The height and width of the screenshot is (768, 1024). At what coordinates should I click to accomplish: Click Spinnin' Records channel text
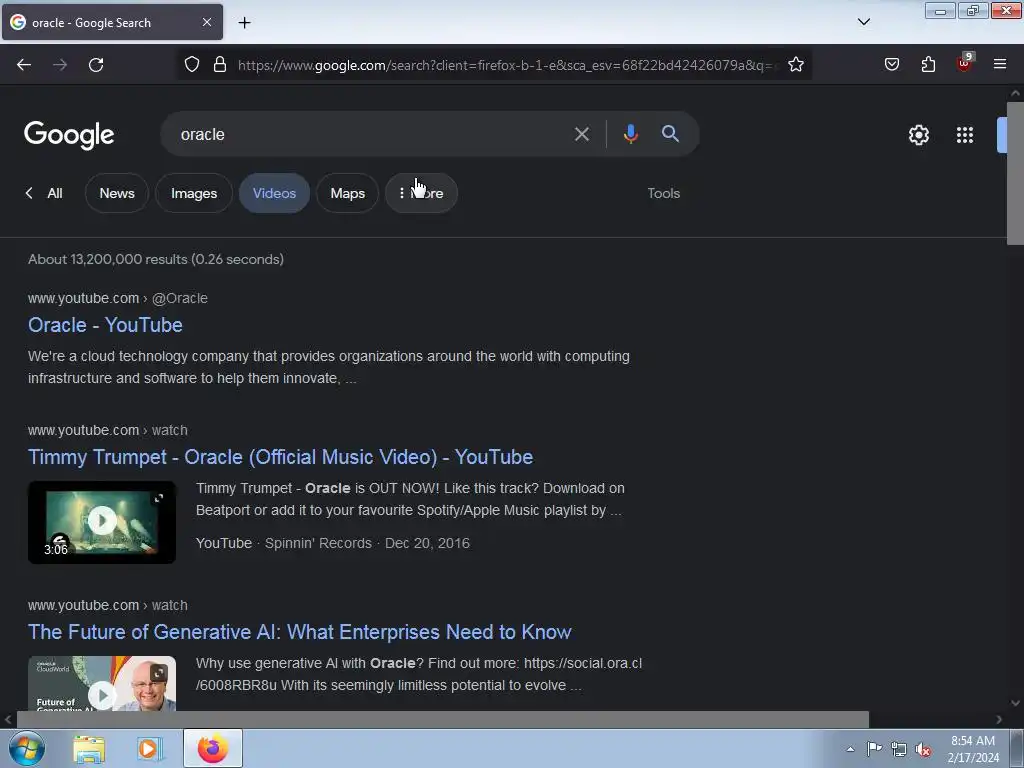[318, 543]
